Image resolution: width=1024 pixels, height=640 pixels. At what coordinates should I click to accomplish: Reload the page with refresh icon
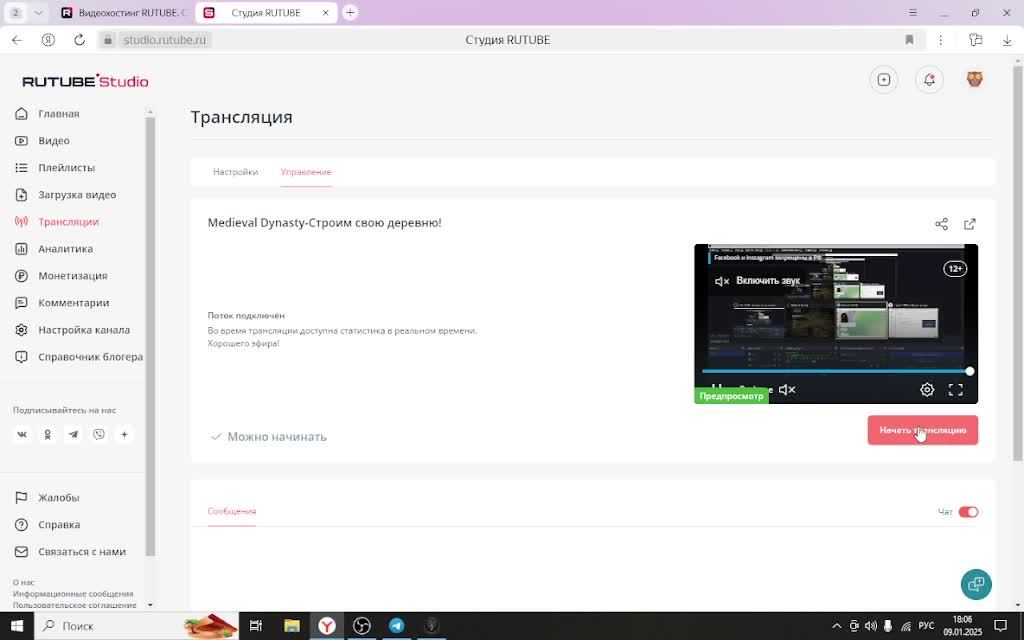79,40
